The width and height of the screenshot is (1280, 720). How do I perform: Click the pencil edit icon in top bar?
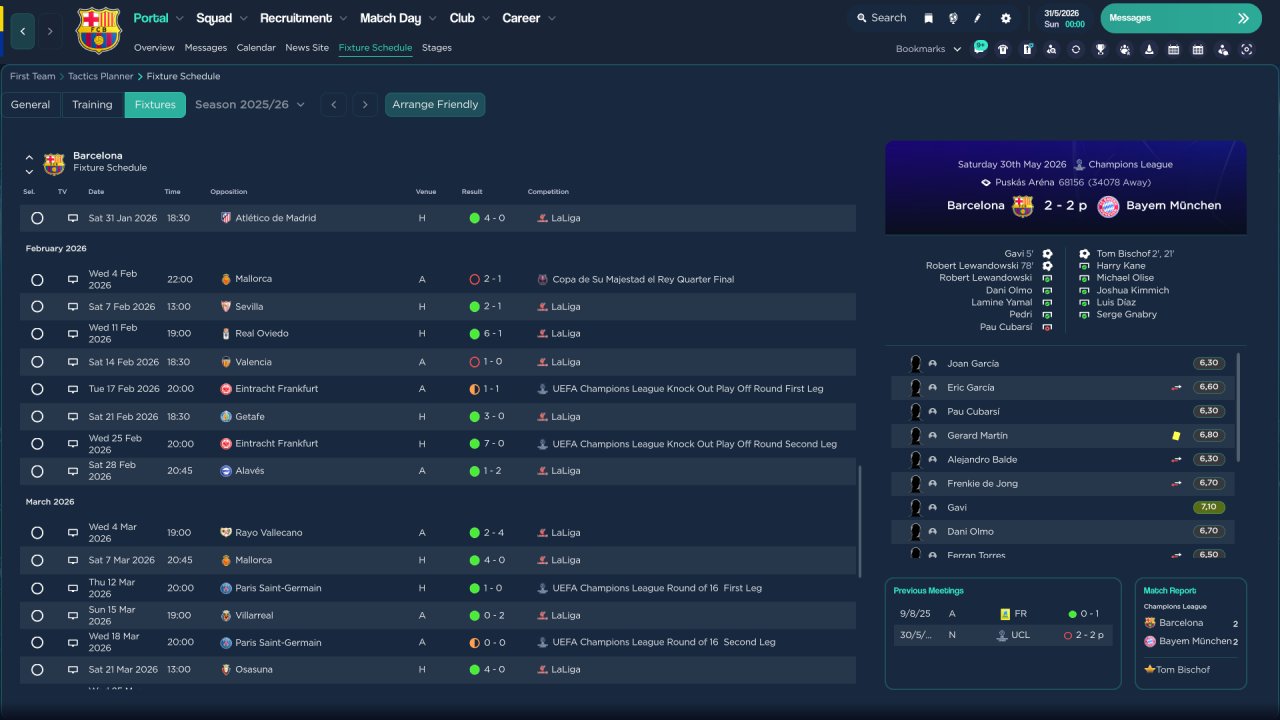pos(978,18)
